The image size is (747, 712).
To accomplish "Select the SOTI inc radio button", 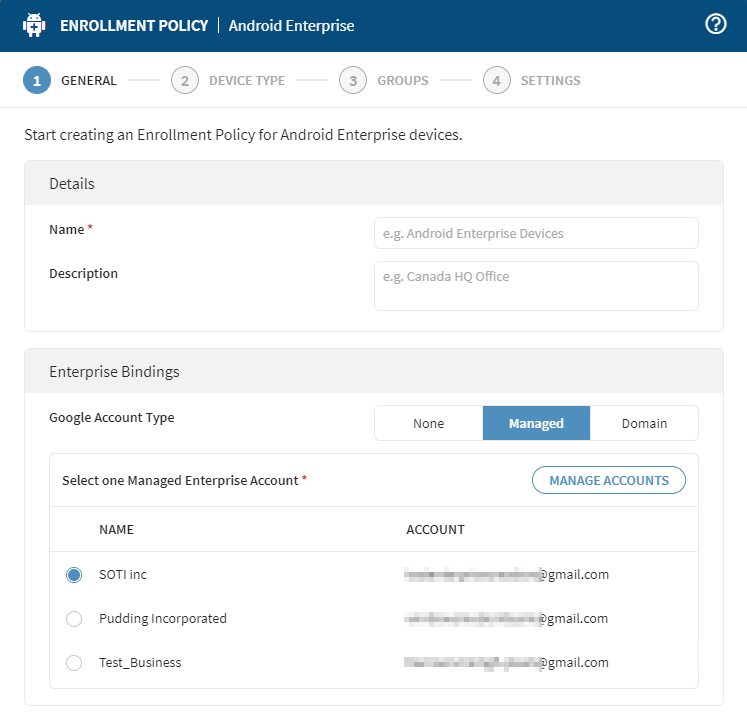I will [x=74, y=575].
